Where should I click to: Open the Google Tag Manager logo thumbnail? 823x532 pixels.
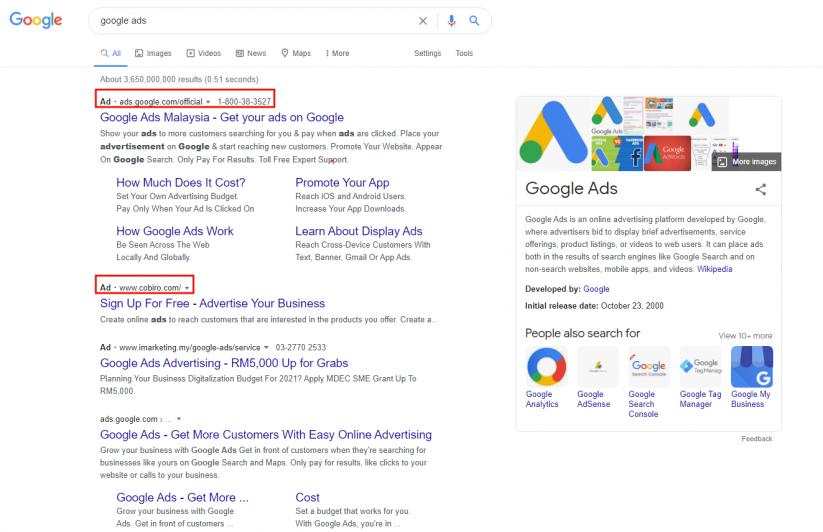coord(701,367)
